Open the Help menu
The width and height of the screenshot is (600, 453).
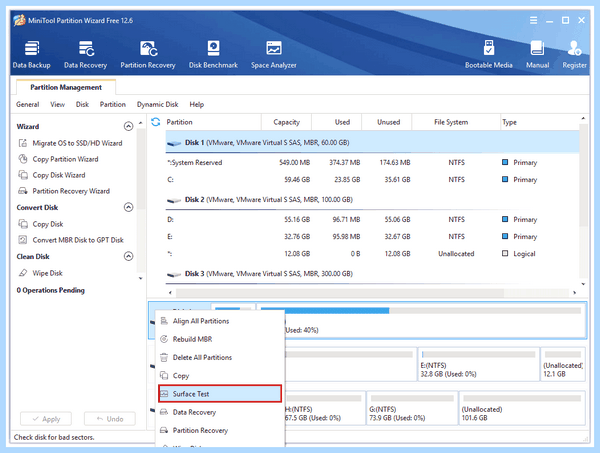[x=197, y=104]
